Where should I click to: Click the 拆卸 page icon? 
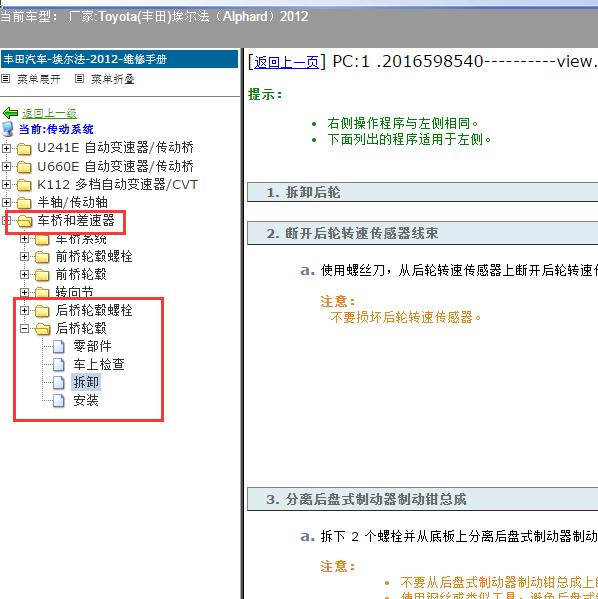click(58, 382)
